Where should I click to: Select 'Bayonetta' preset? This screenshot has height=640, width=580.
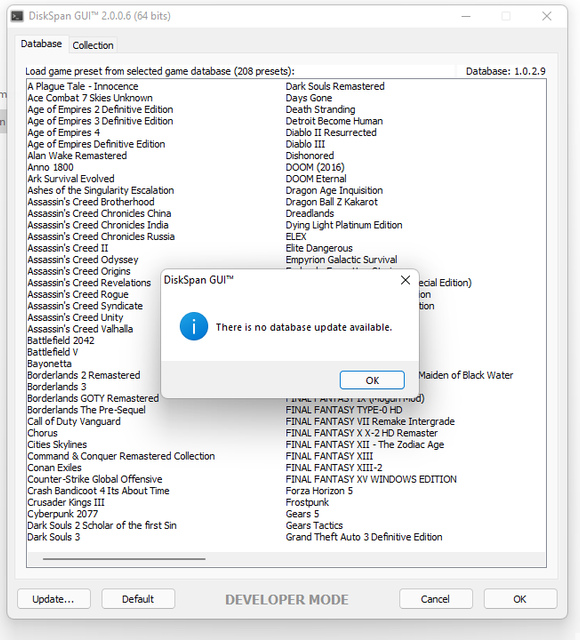pos(49,364)
